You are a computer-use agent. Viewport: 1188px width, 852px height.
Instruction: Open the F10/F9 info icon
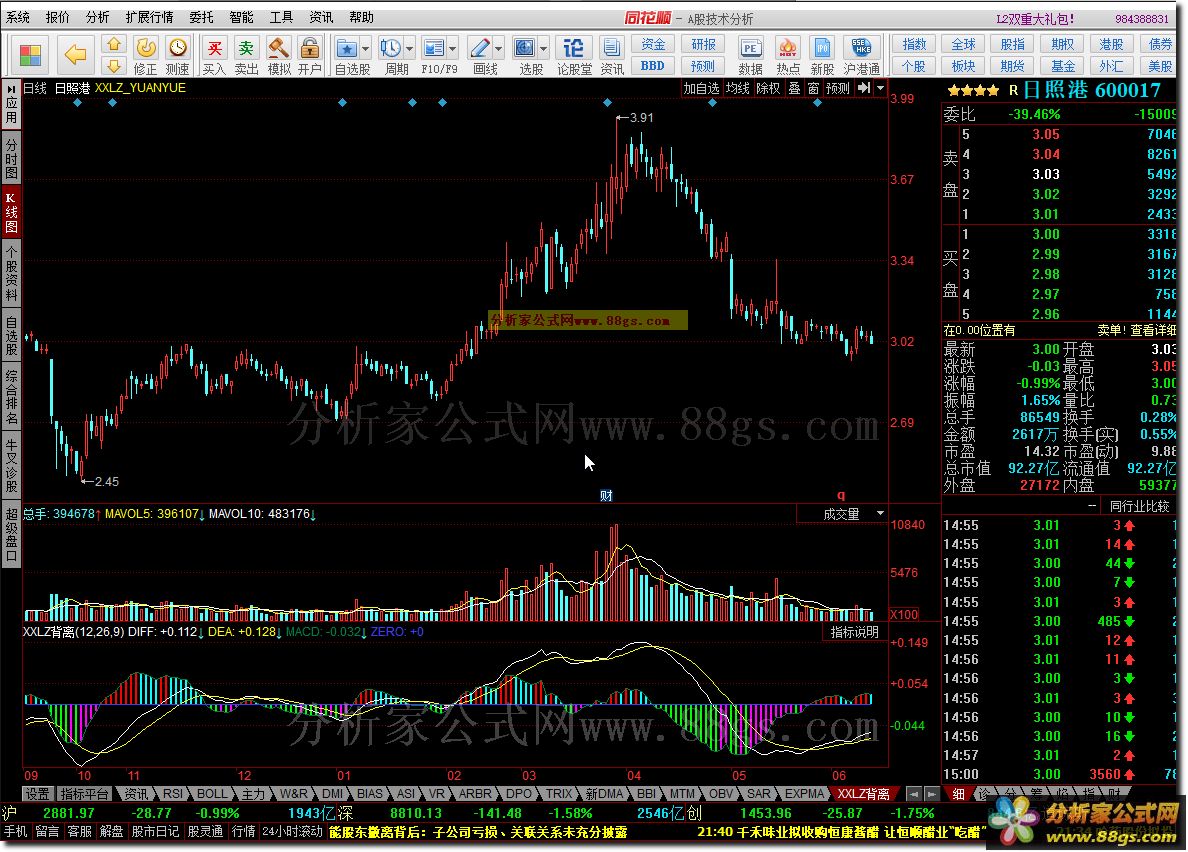tap(433, 48)
